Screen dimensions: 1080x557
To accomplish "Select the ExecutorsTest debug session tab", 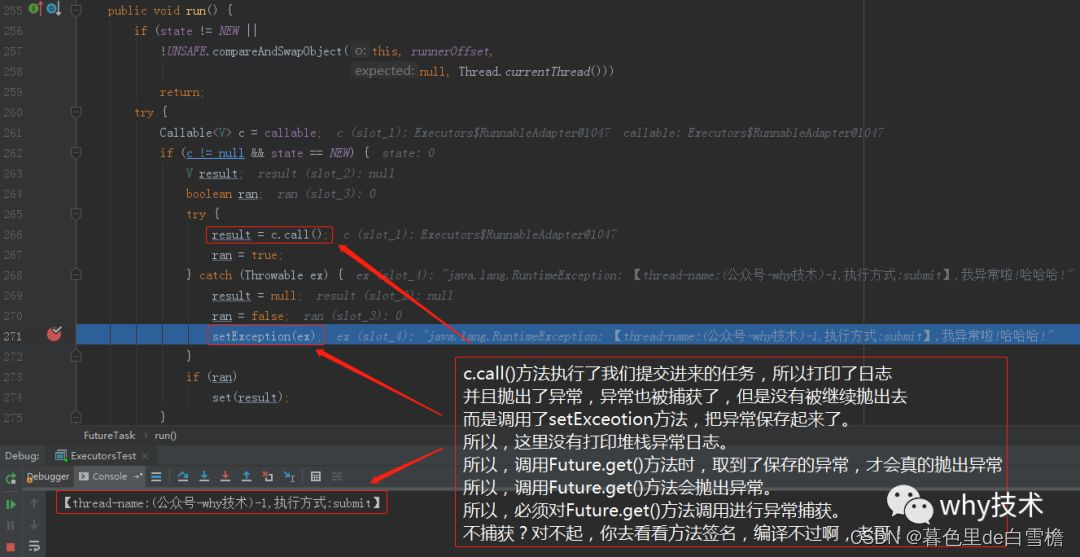I will tap(103, 456).
